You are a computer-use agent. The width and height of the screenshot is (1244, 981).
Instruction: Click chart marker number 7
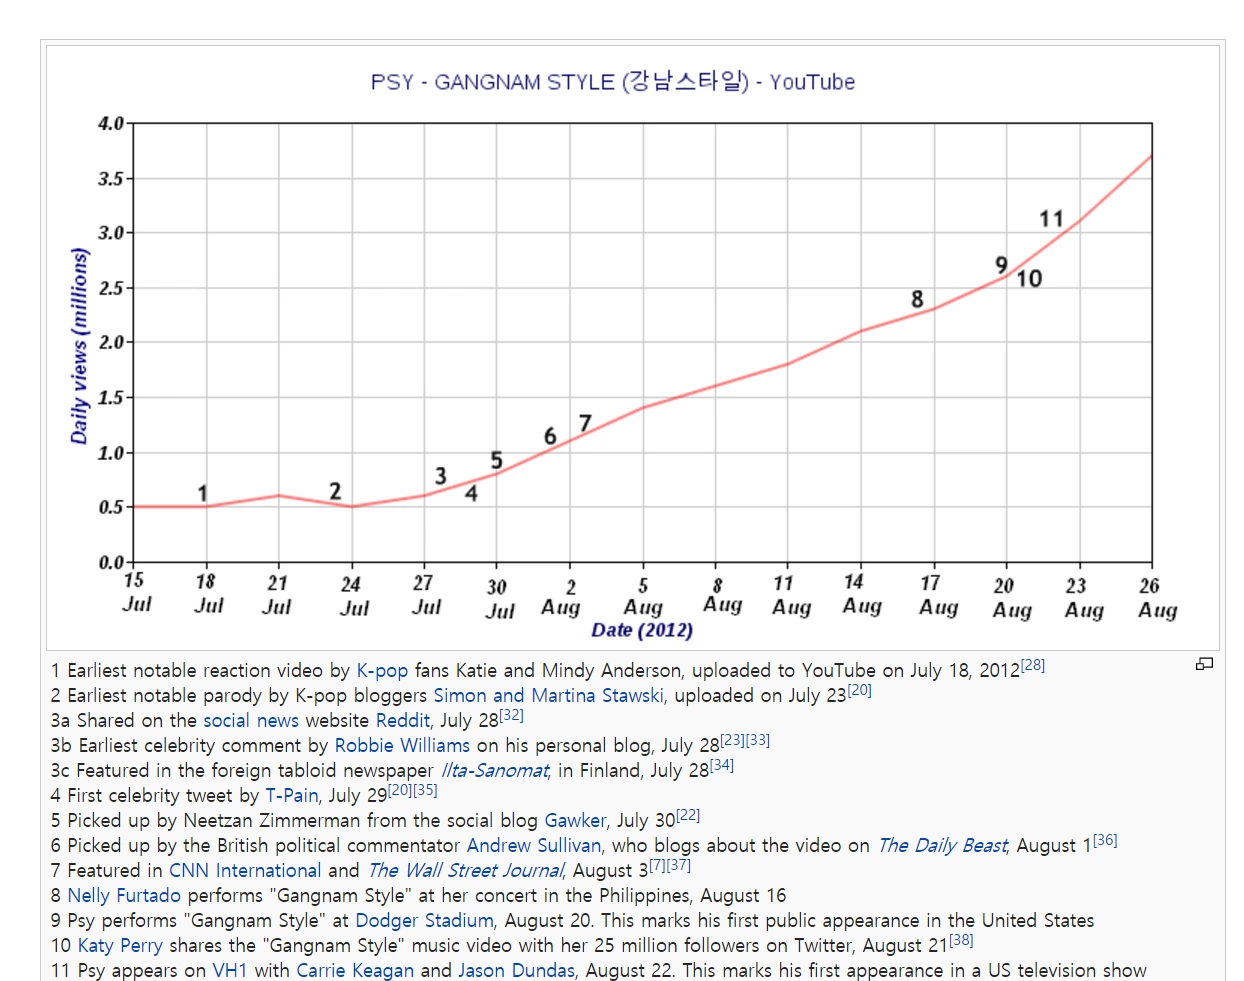coord(585,423)
